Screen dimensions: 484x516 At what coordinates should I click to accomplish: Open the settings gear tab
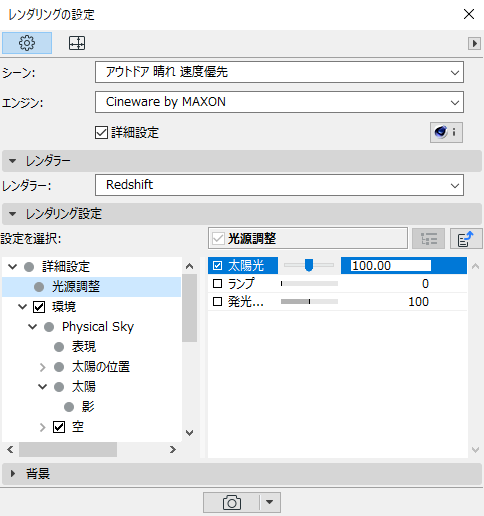point(27,43)
